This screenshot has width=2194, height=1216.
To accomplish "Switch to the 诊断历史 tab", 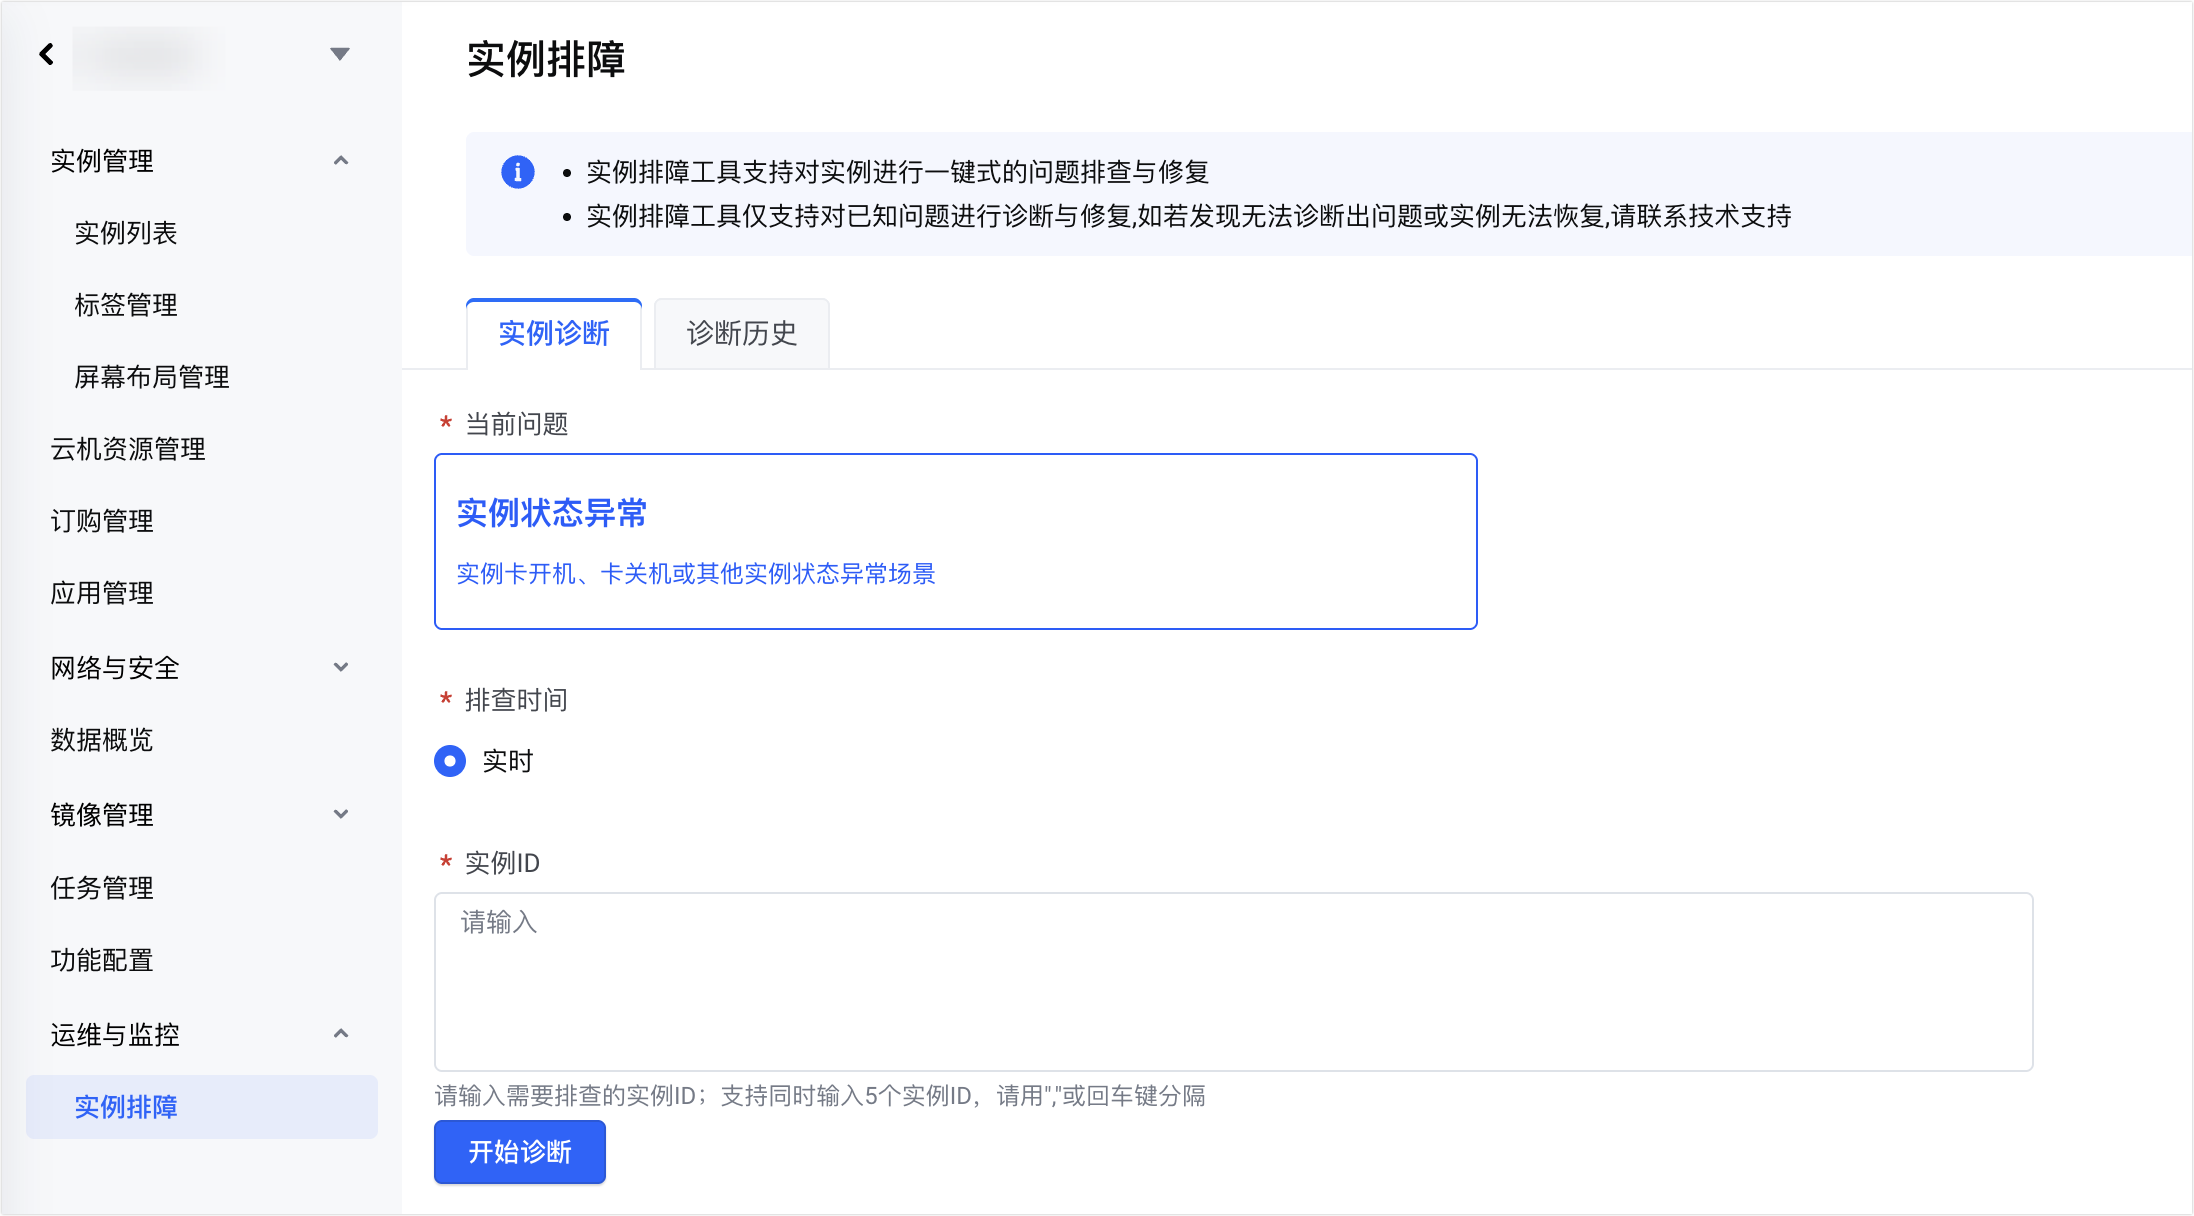I will click(x=741, y=334).
